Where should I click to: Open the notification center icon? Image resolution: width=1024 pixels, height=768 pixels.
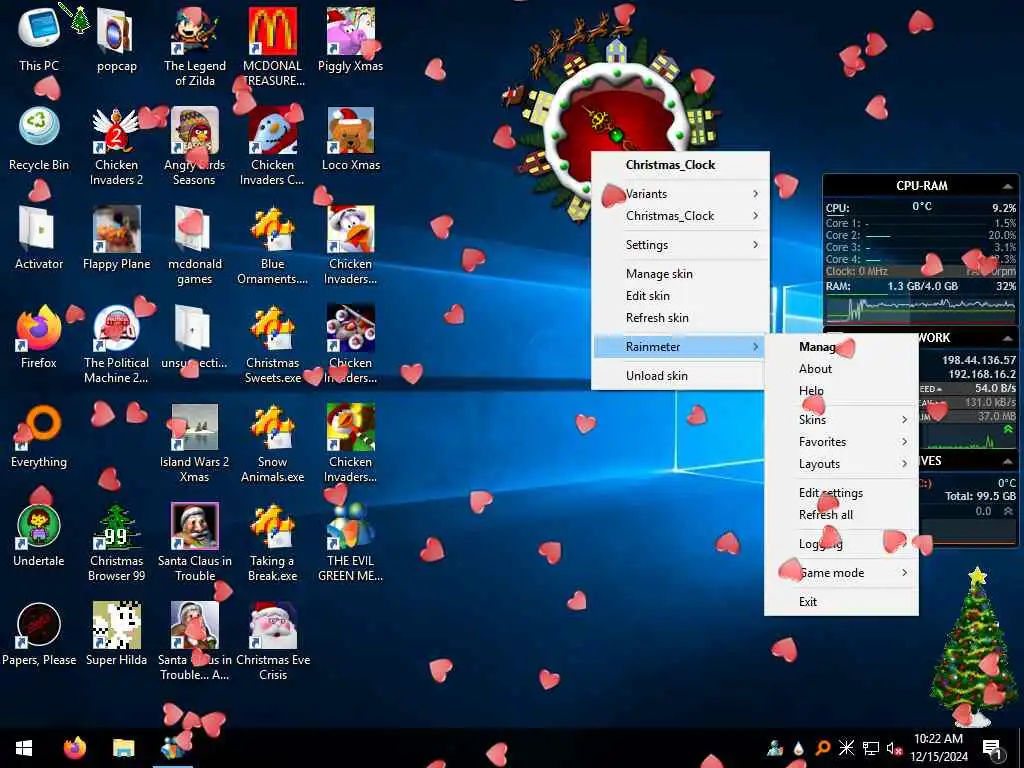pyautogui.click(x=992, y=748)
